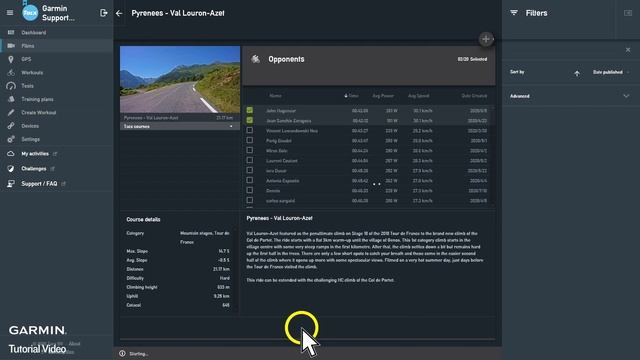Screen dimensions: 640x360
Task: Click the Opponents cyclist icon
Action: coord(256,59)
